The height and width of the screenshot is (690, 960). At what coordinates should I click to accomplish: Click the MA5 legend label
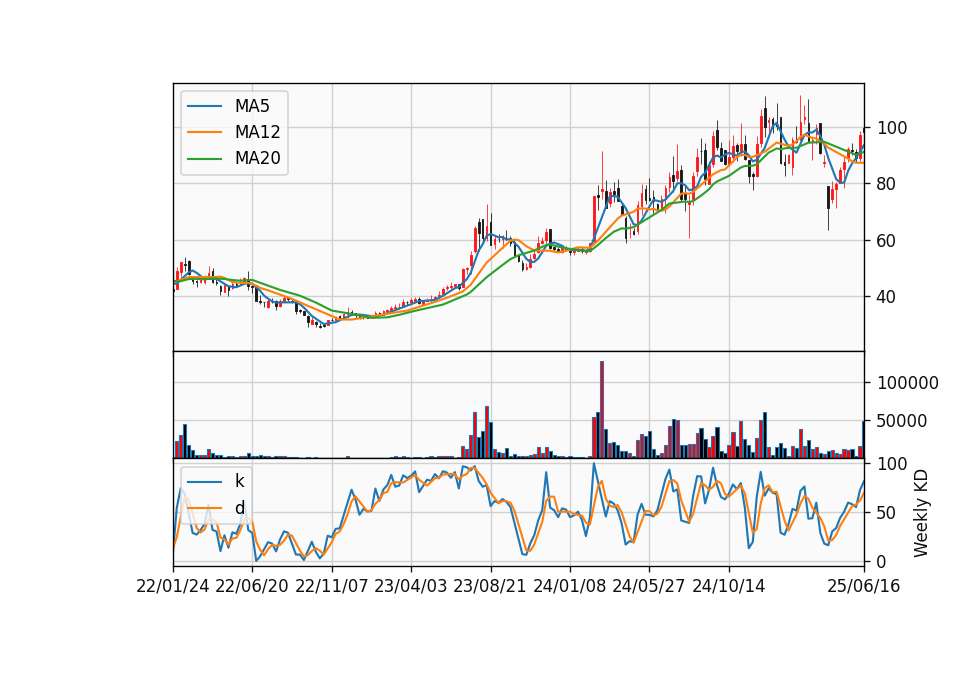click(252, 106)
